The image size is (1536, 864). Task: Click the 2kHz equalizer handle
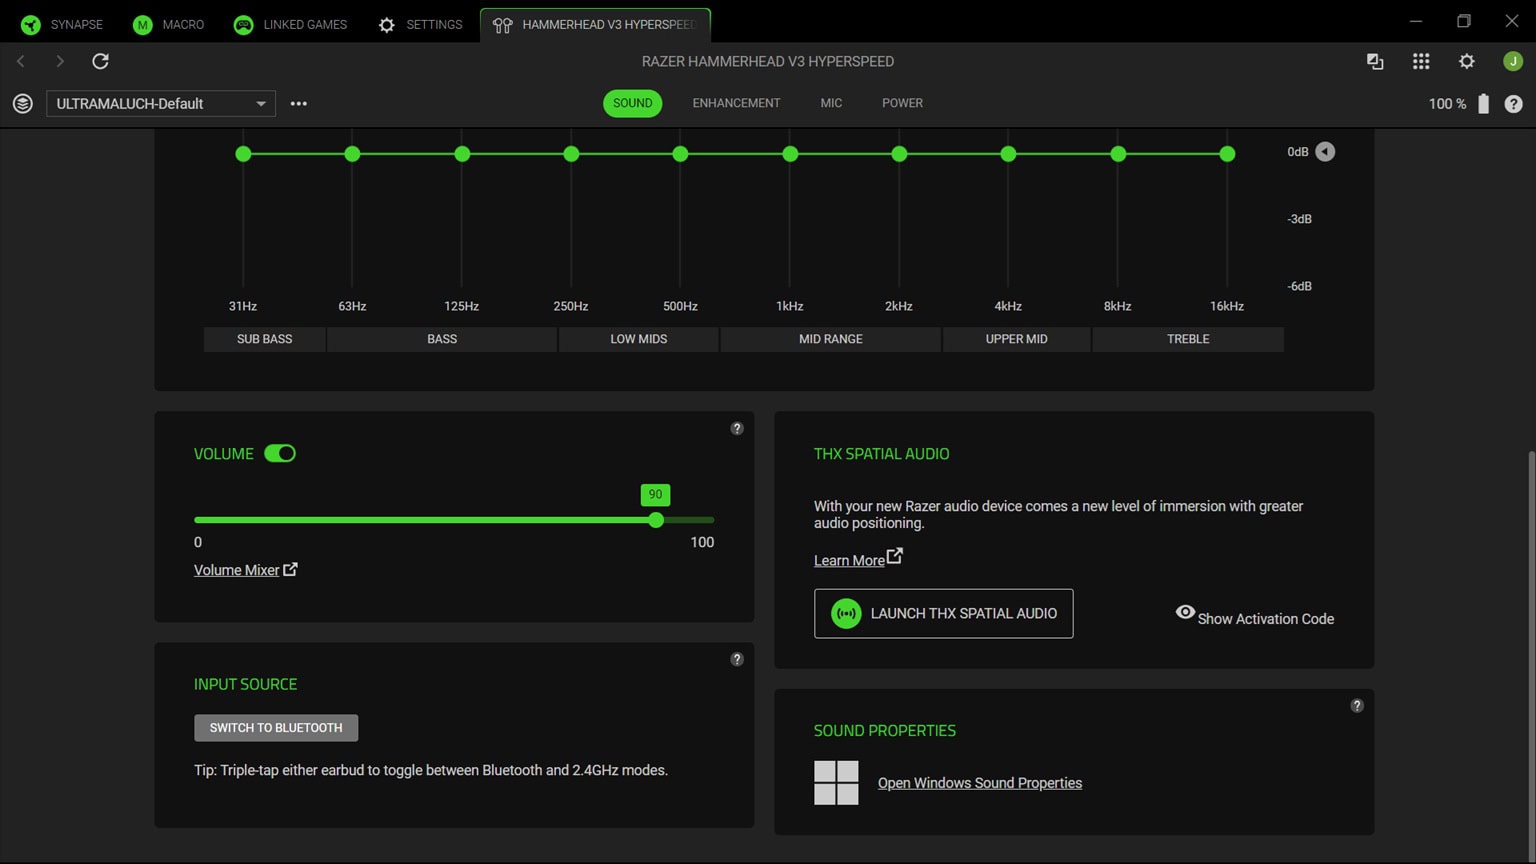pos(899,154)
